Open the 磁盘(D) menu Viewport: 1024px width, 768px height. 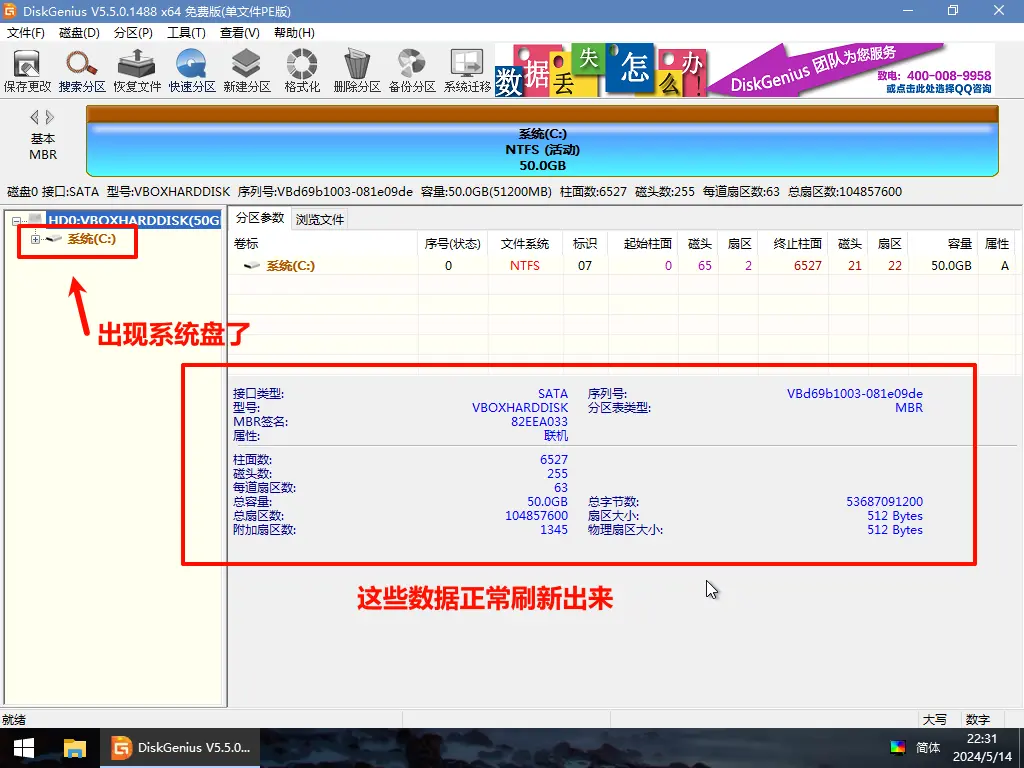tap(79, 33)
